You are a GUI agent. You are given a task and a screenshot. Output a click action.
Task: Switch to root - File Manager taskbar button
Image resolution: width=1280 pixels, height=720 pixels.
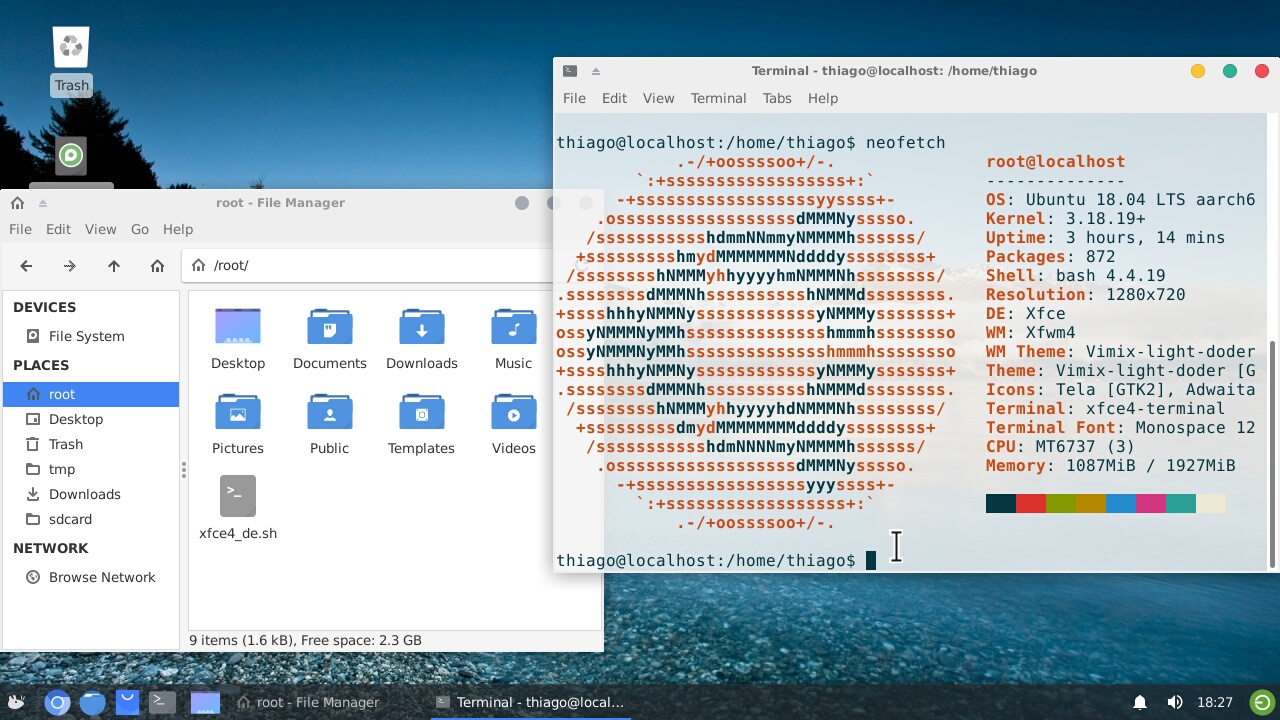pyautogui.click(x=308, y=703)
